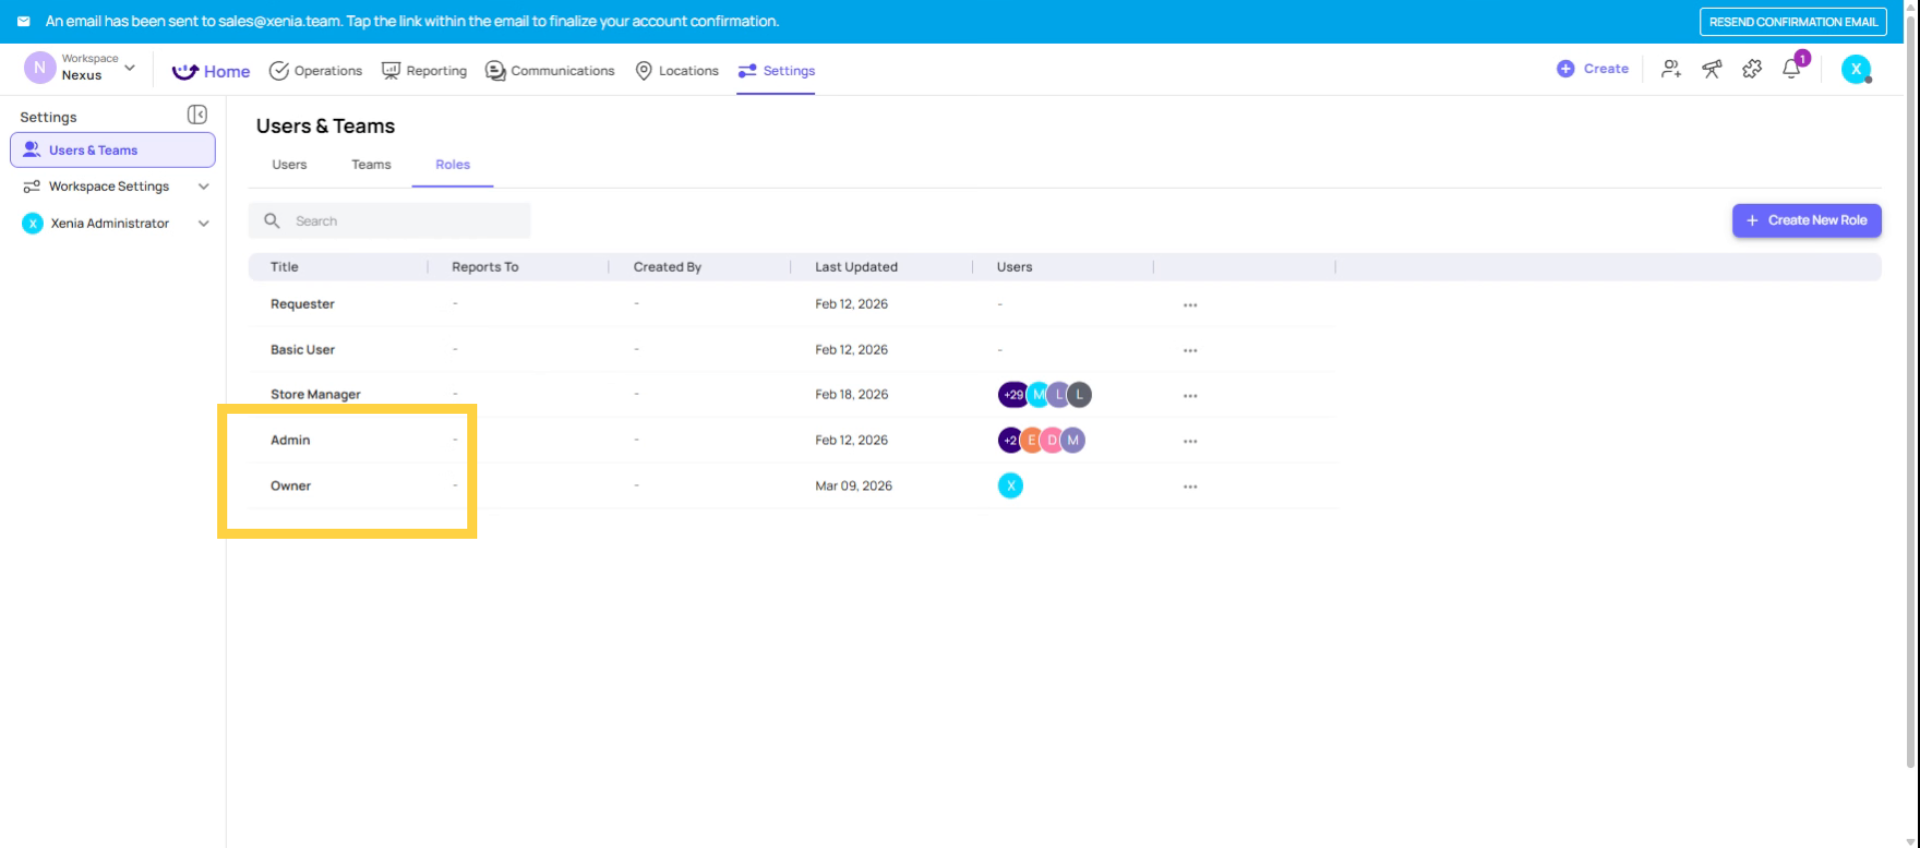The width and height of the screenshot is (1920, 848).
Task: Click Resend Confirmation Email button
Action: tap(1793, 22)
